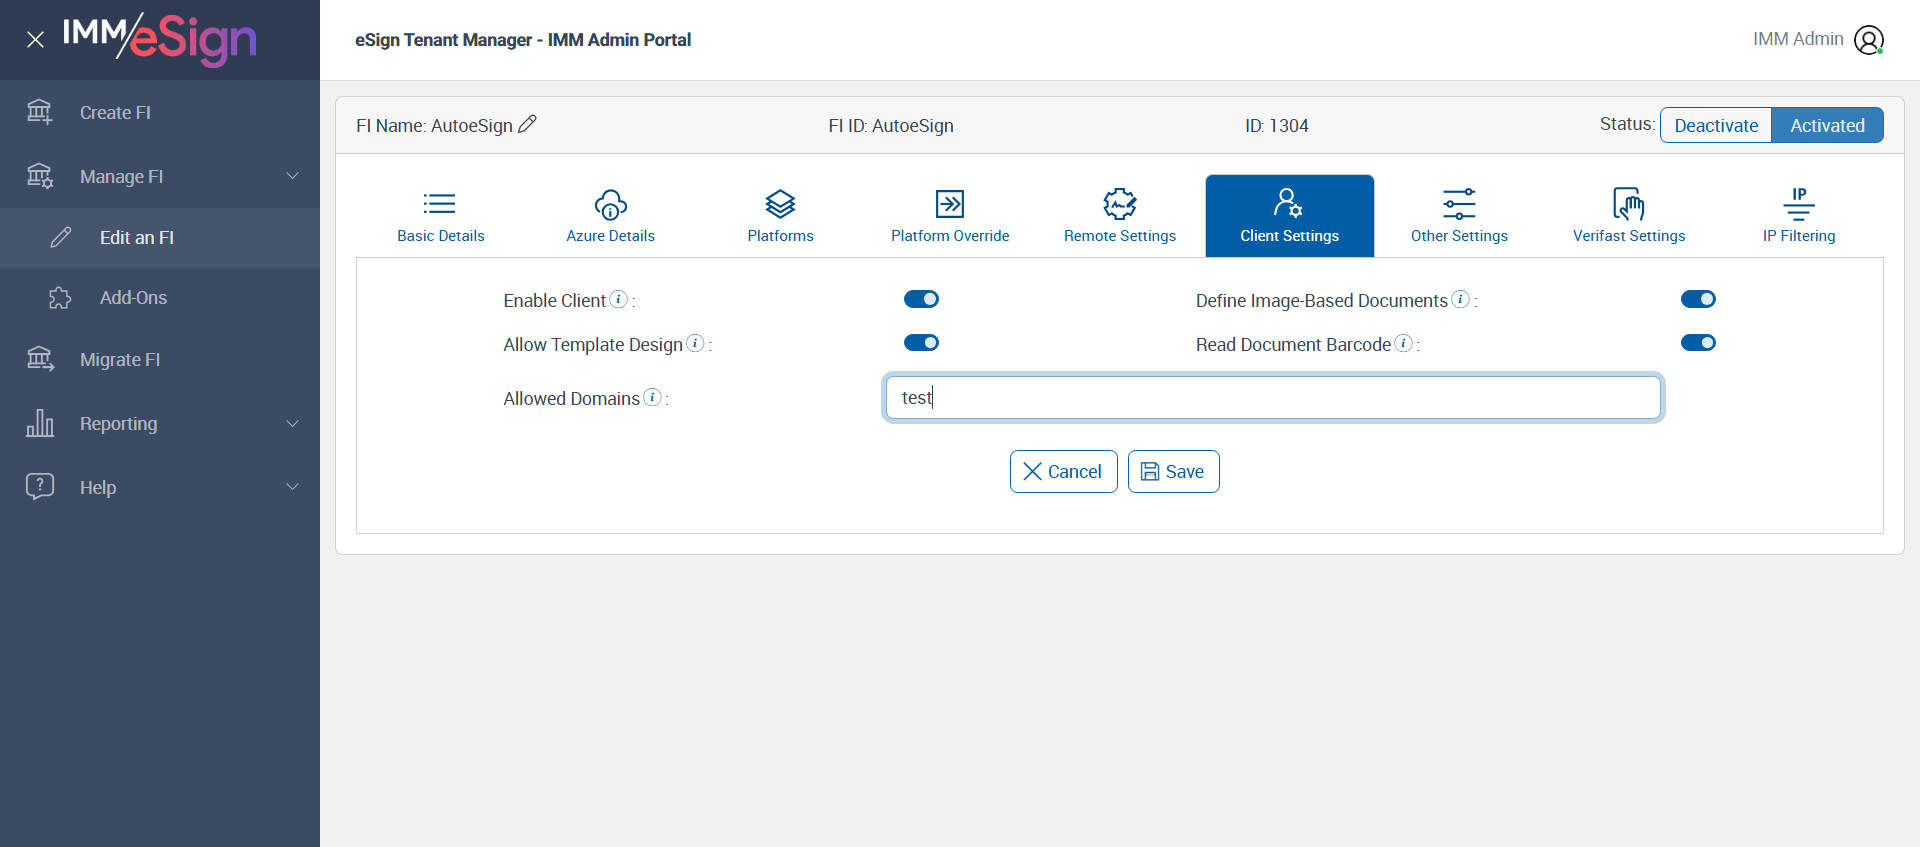Image resolution: width=1920 pixels, height=847 pixels.
Task: Show info for Allow Template Design
Action: pos(696,343)
